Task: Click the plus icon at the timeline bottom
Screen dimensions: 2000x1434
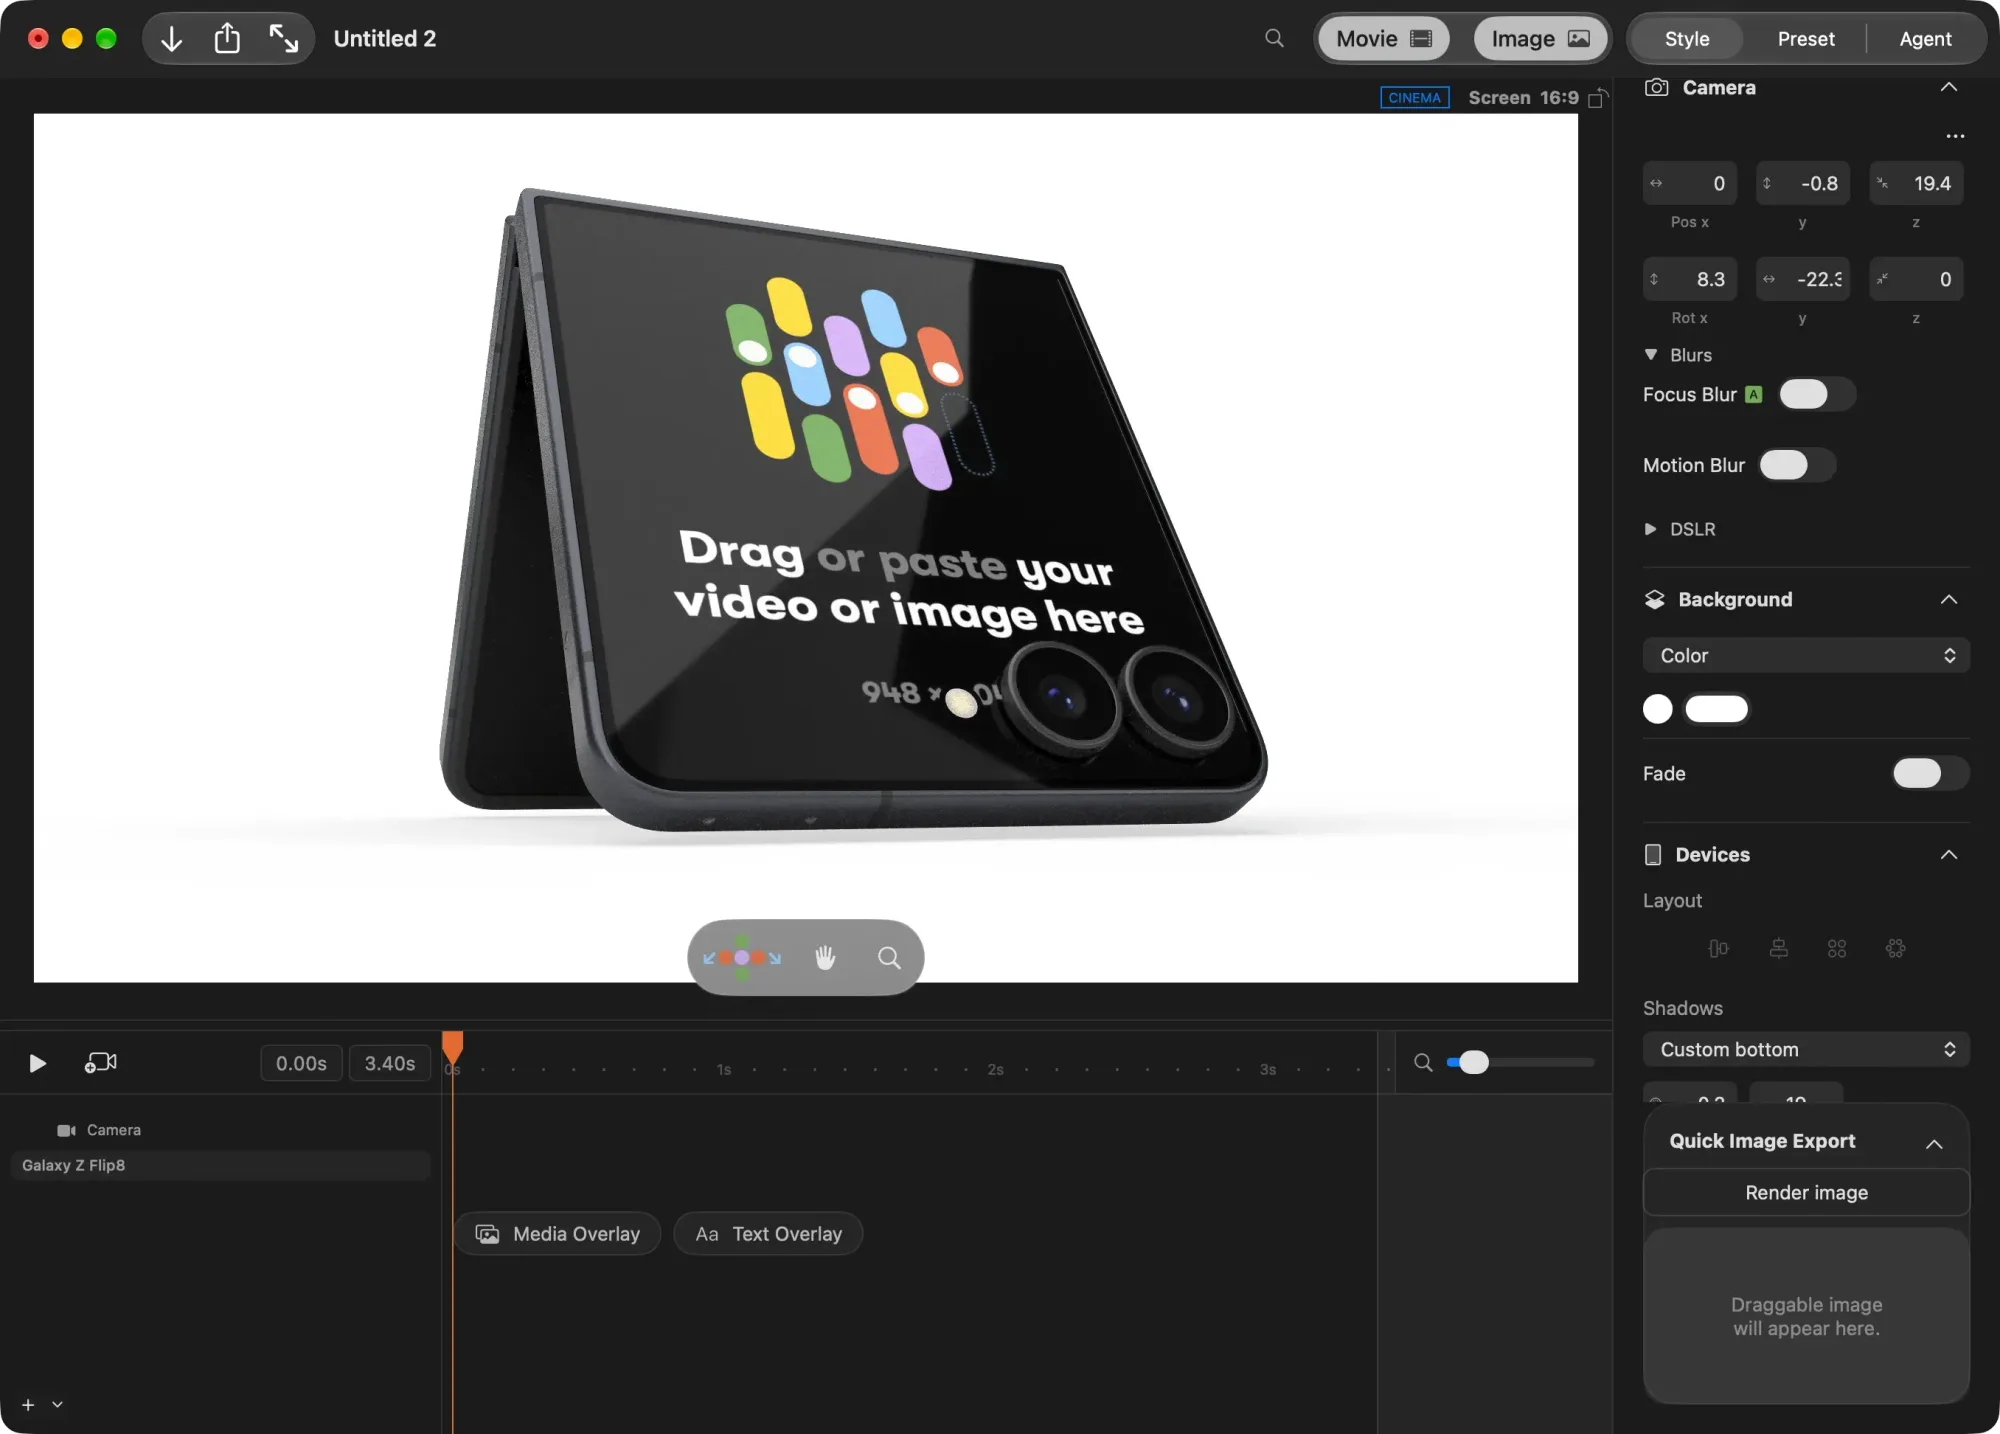Action: click(x=28, y=1405)
